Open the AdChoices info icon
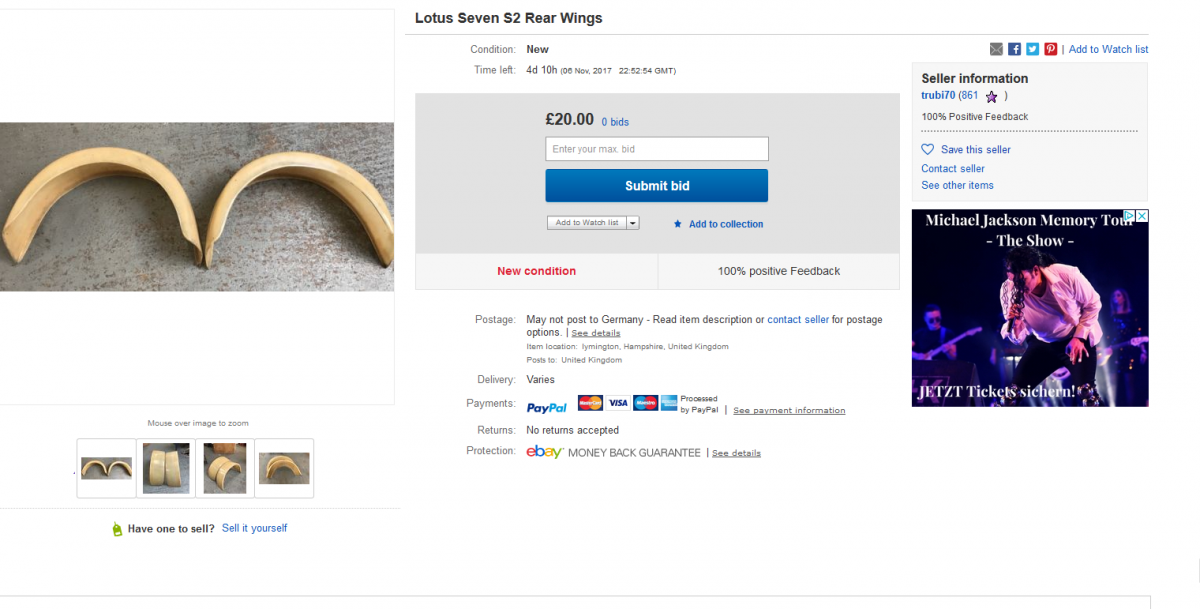1200x609 pixels. coord(1129,216)
